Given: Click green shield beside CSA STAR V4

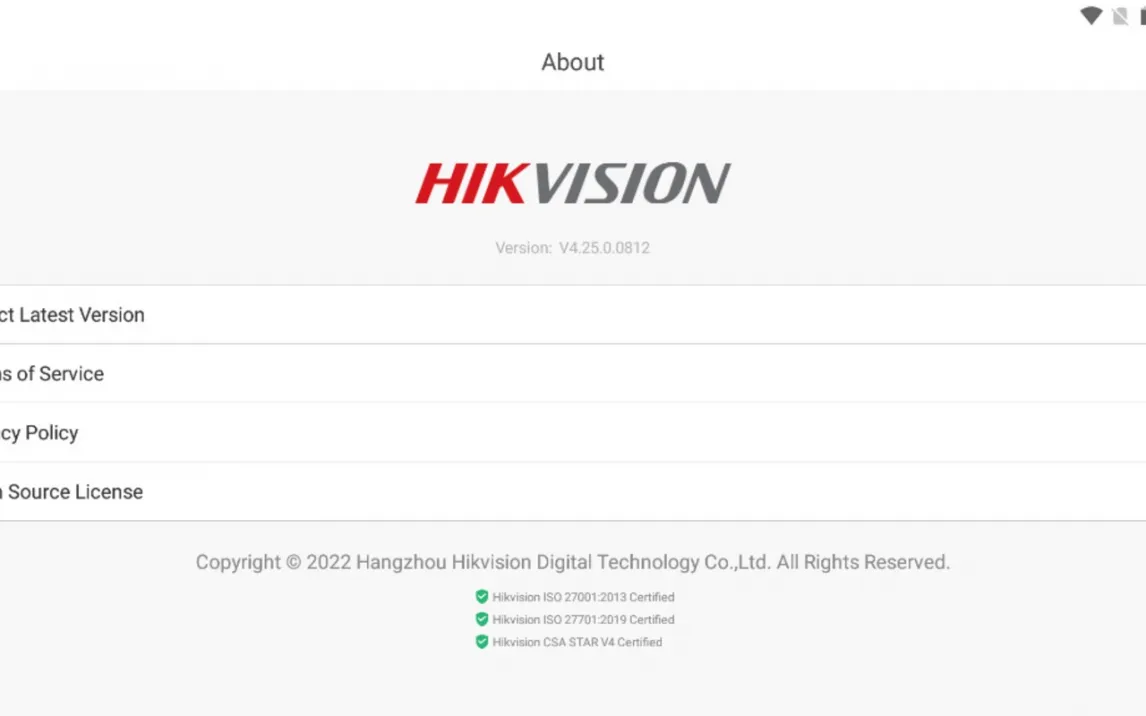Looking at the screenshot, I should [482, 642].
